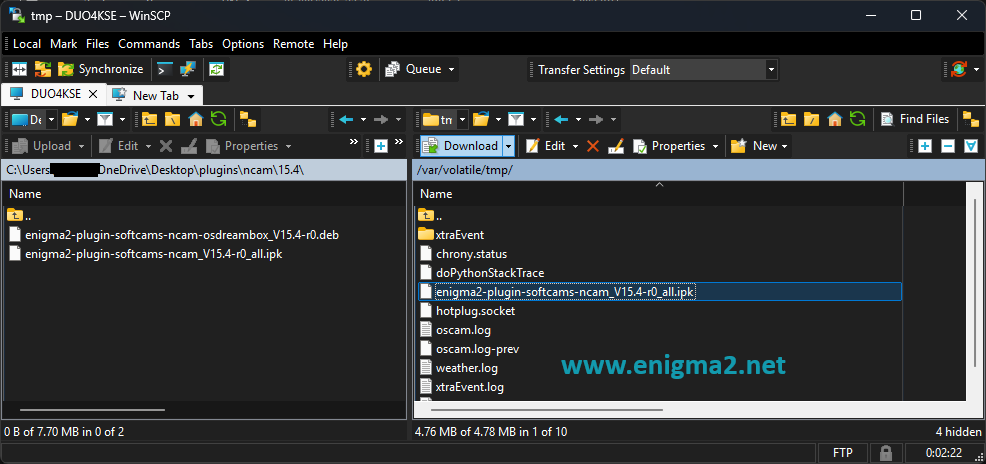
Task: Click local panel select files plus icon
Action: [380, 146]
